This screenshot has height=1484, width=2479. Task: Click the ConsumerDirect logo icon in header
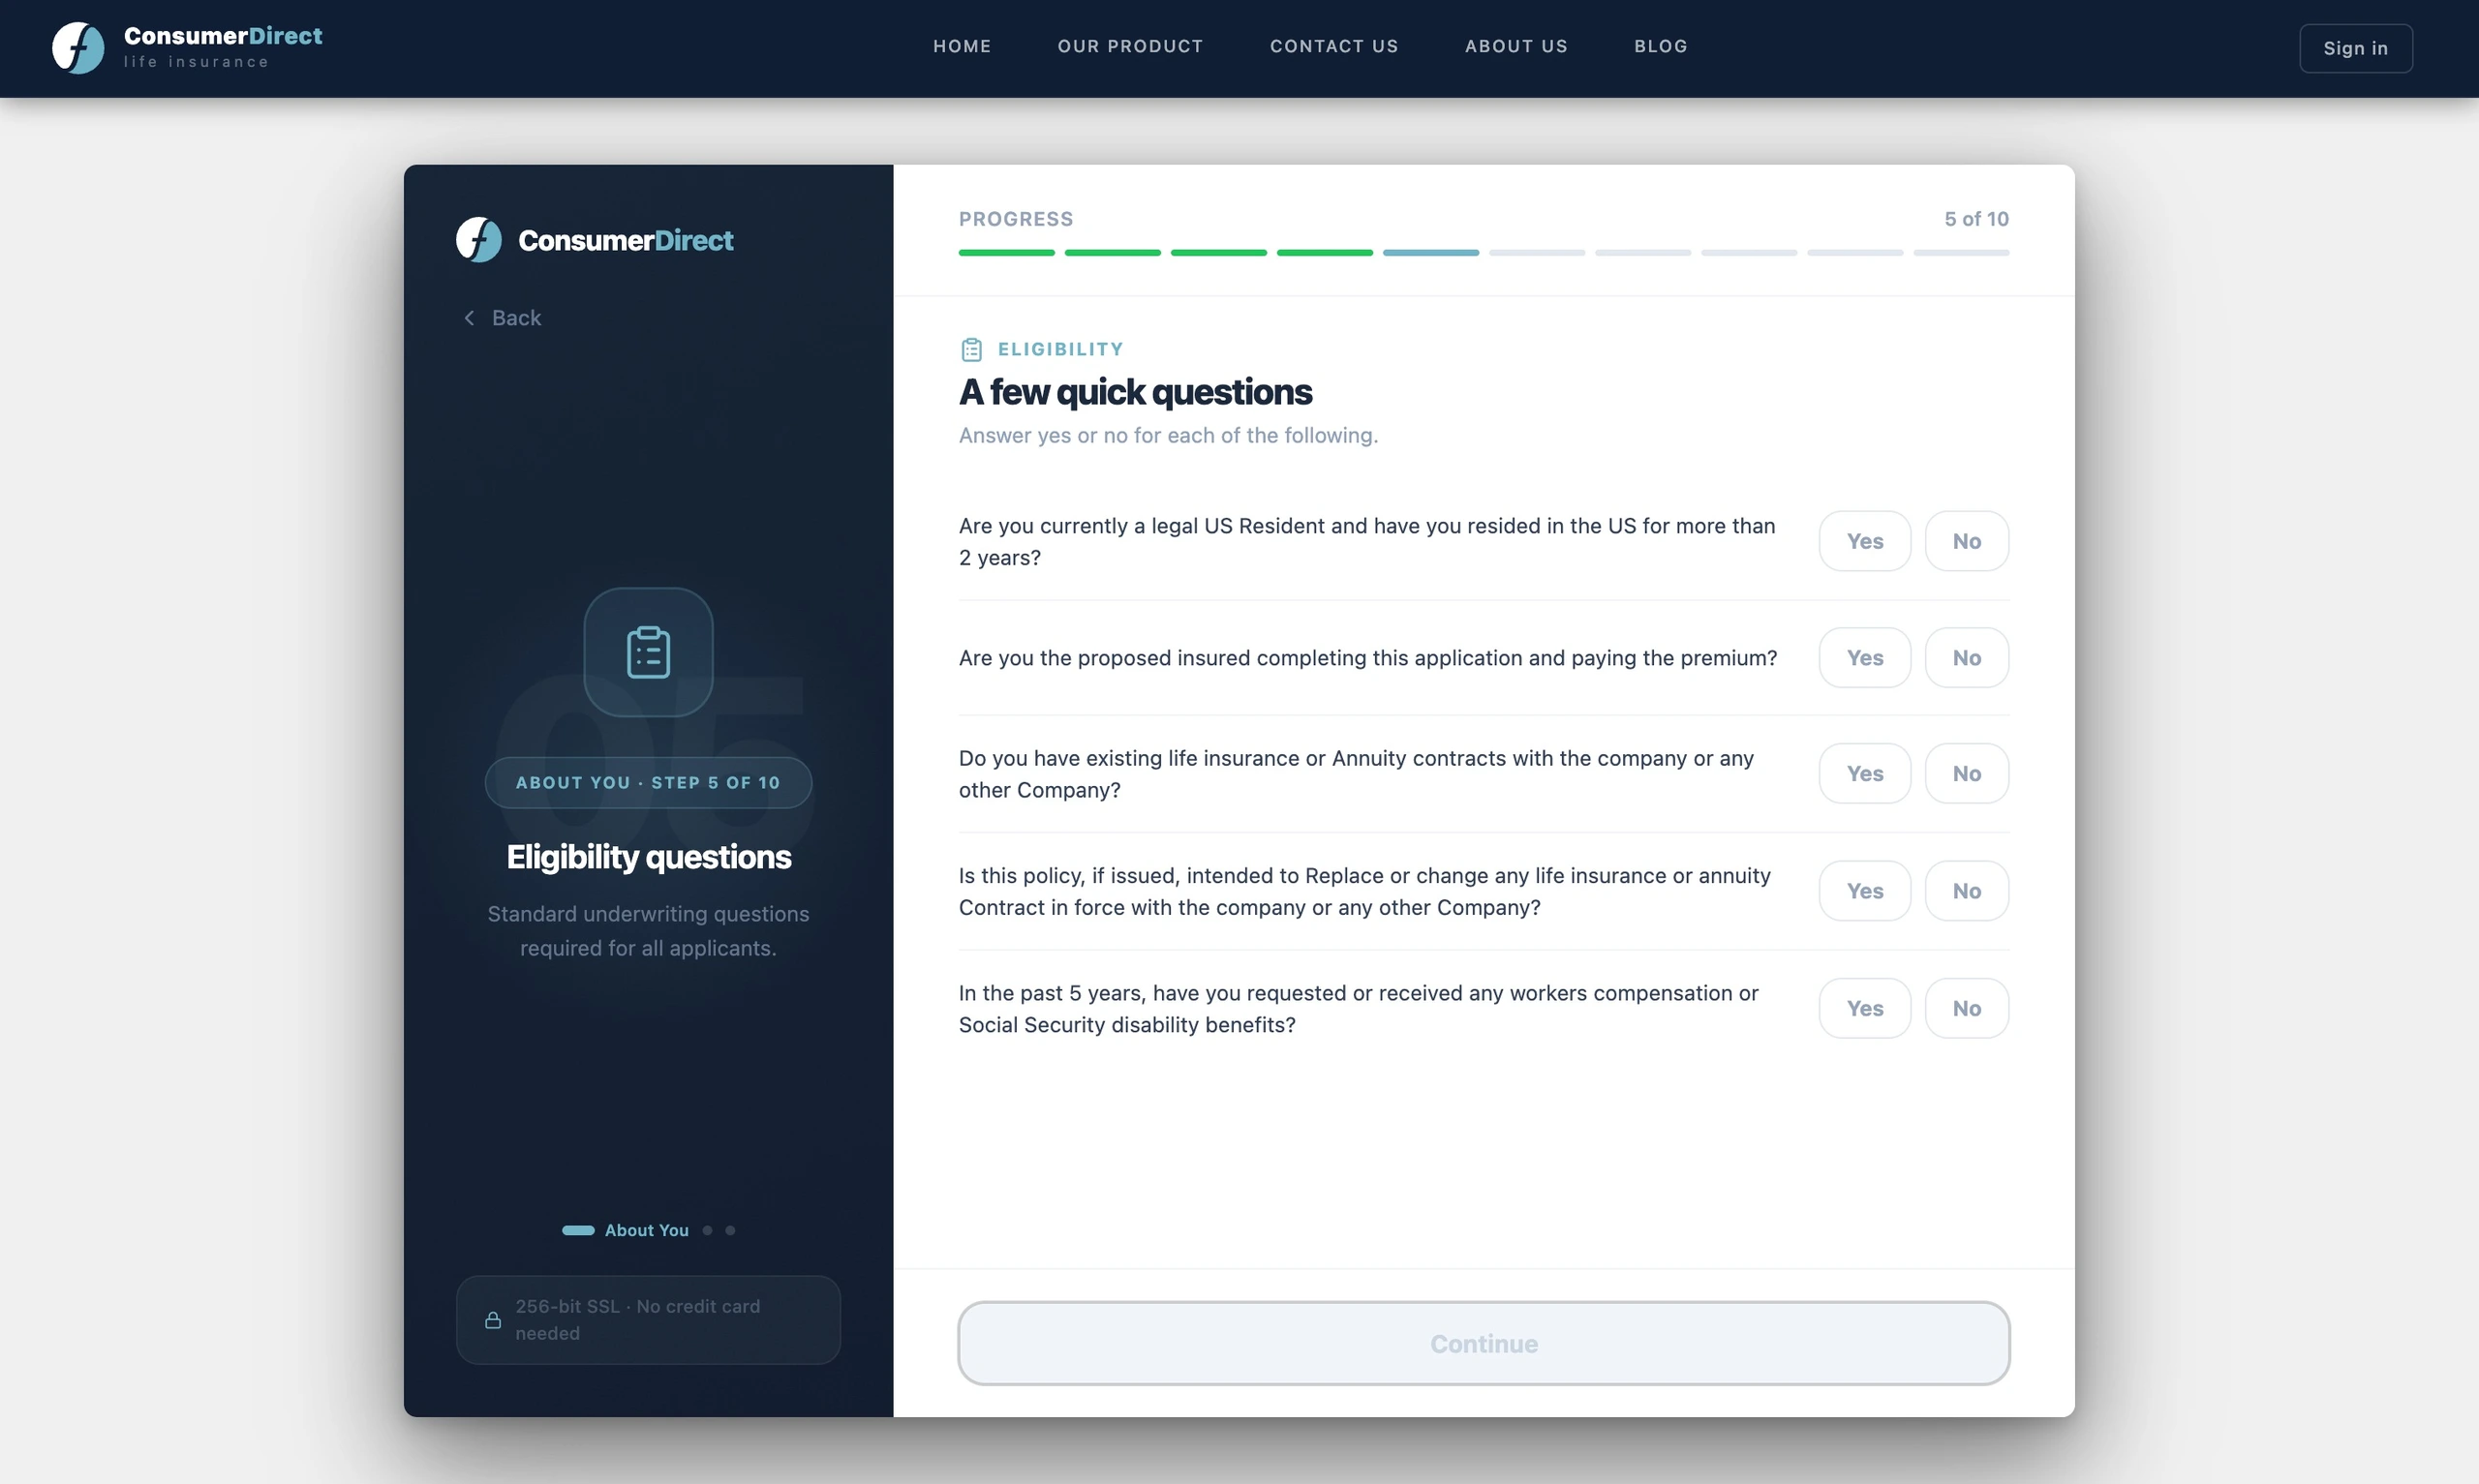click(x=78, y=48)
